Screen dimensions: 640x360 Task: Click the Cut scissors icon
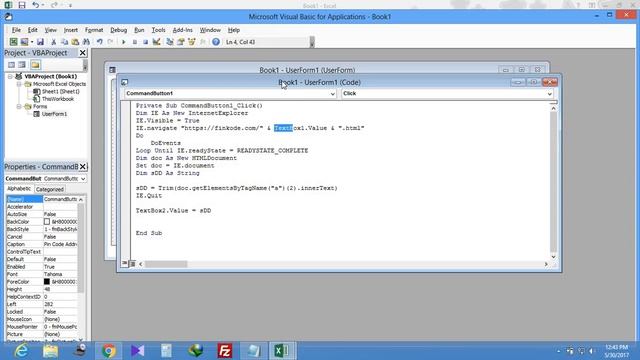(x=53, y=42)
